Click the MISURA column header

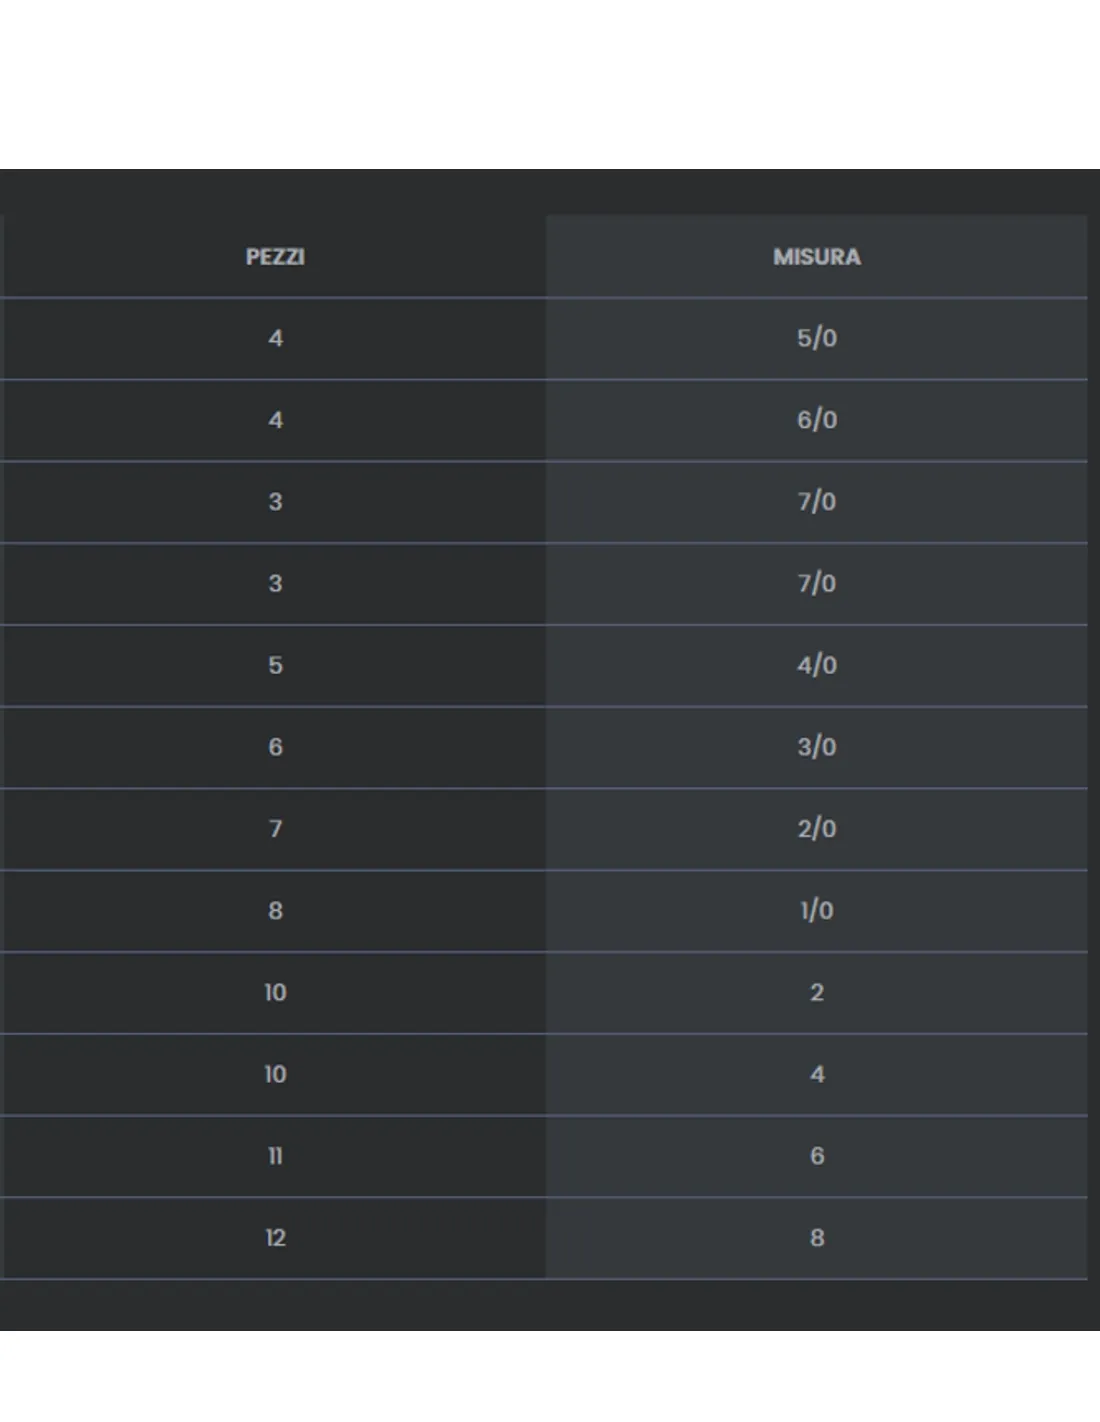point(816,256)
